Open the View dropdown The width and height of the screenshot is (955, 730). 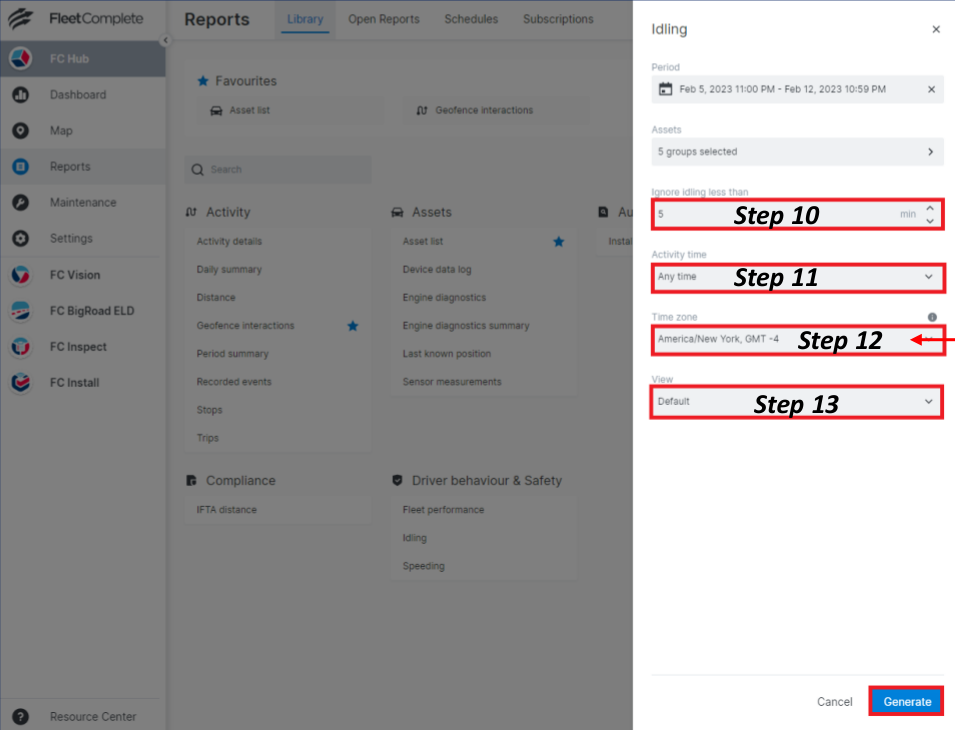coord(929,402)
